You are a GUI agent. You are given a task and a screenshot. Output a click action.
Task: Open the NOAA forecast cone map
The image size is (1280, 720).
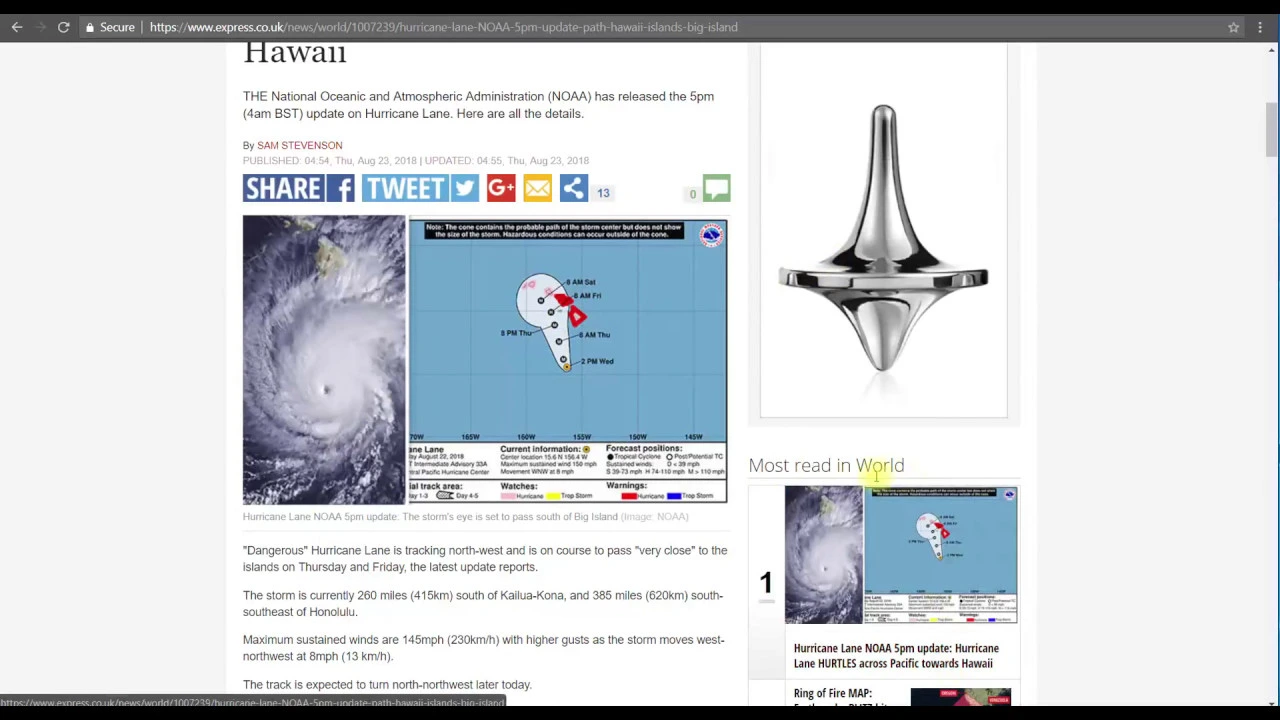click(x=568, y=360)
